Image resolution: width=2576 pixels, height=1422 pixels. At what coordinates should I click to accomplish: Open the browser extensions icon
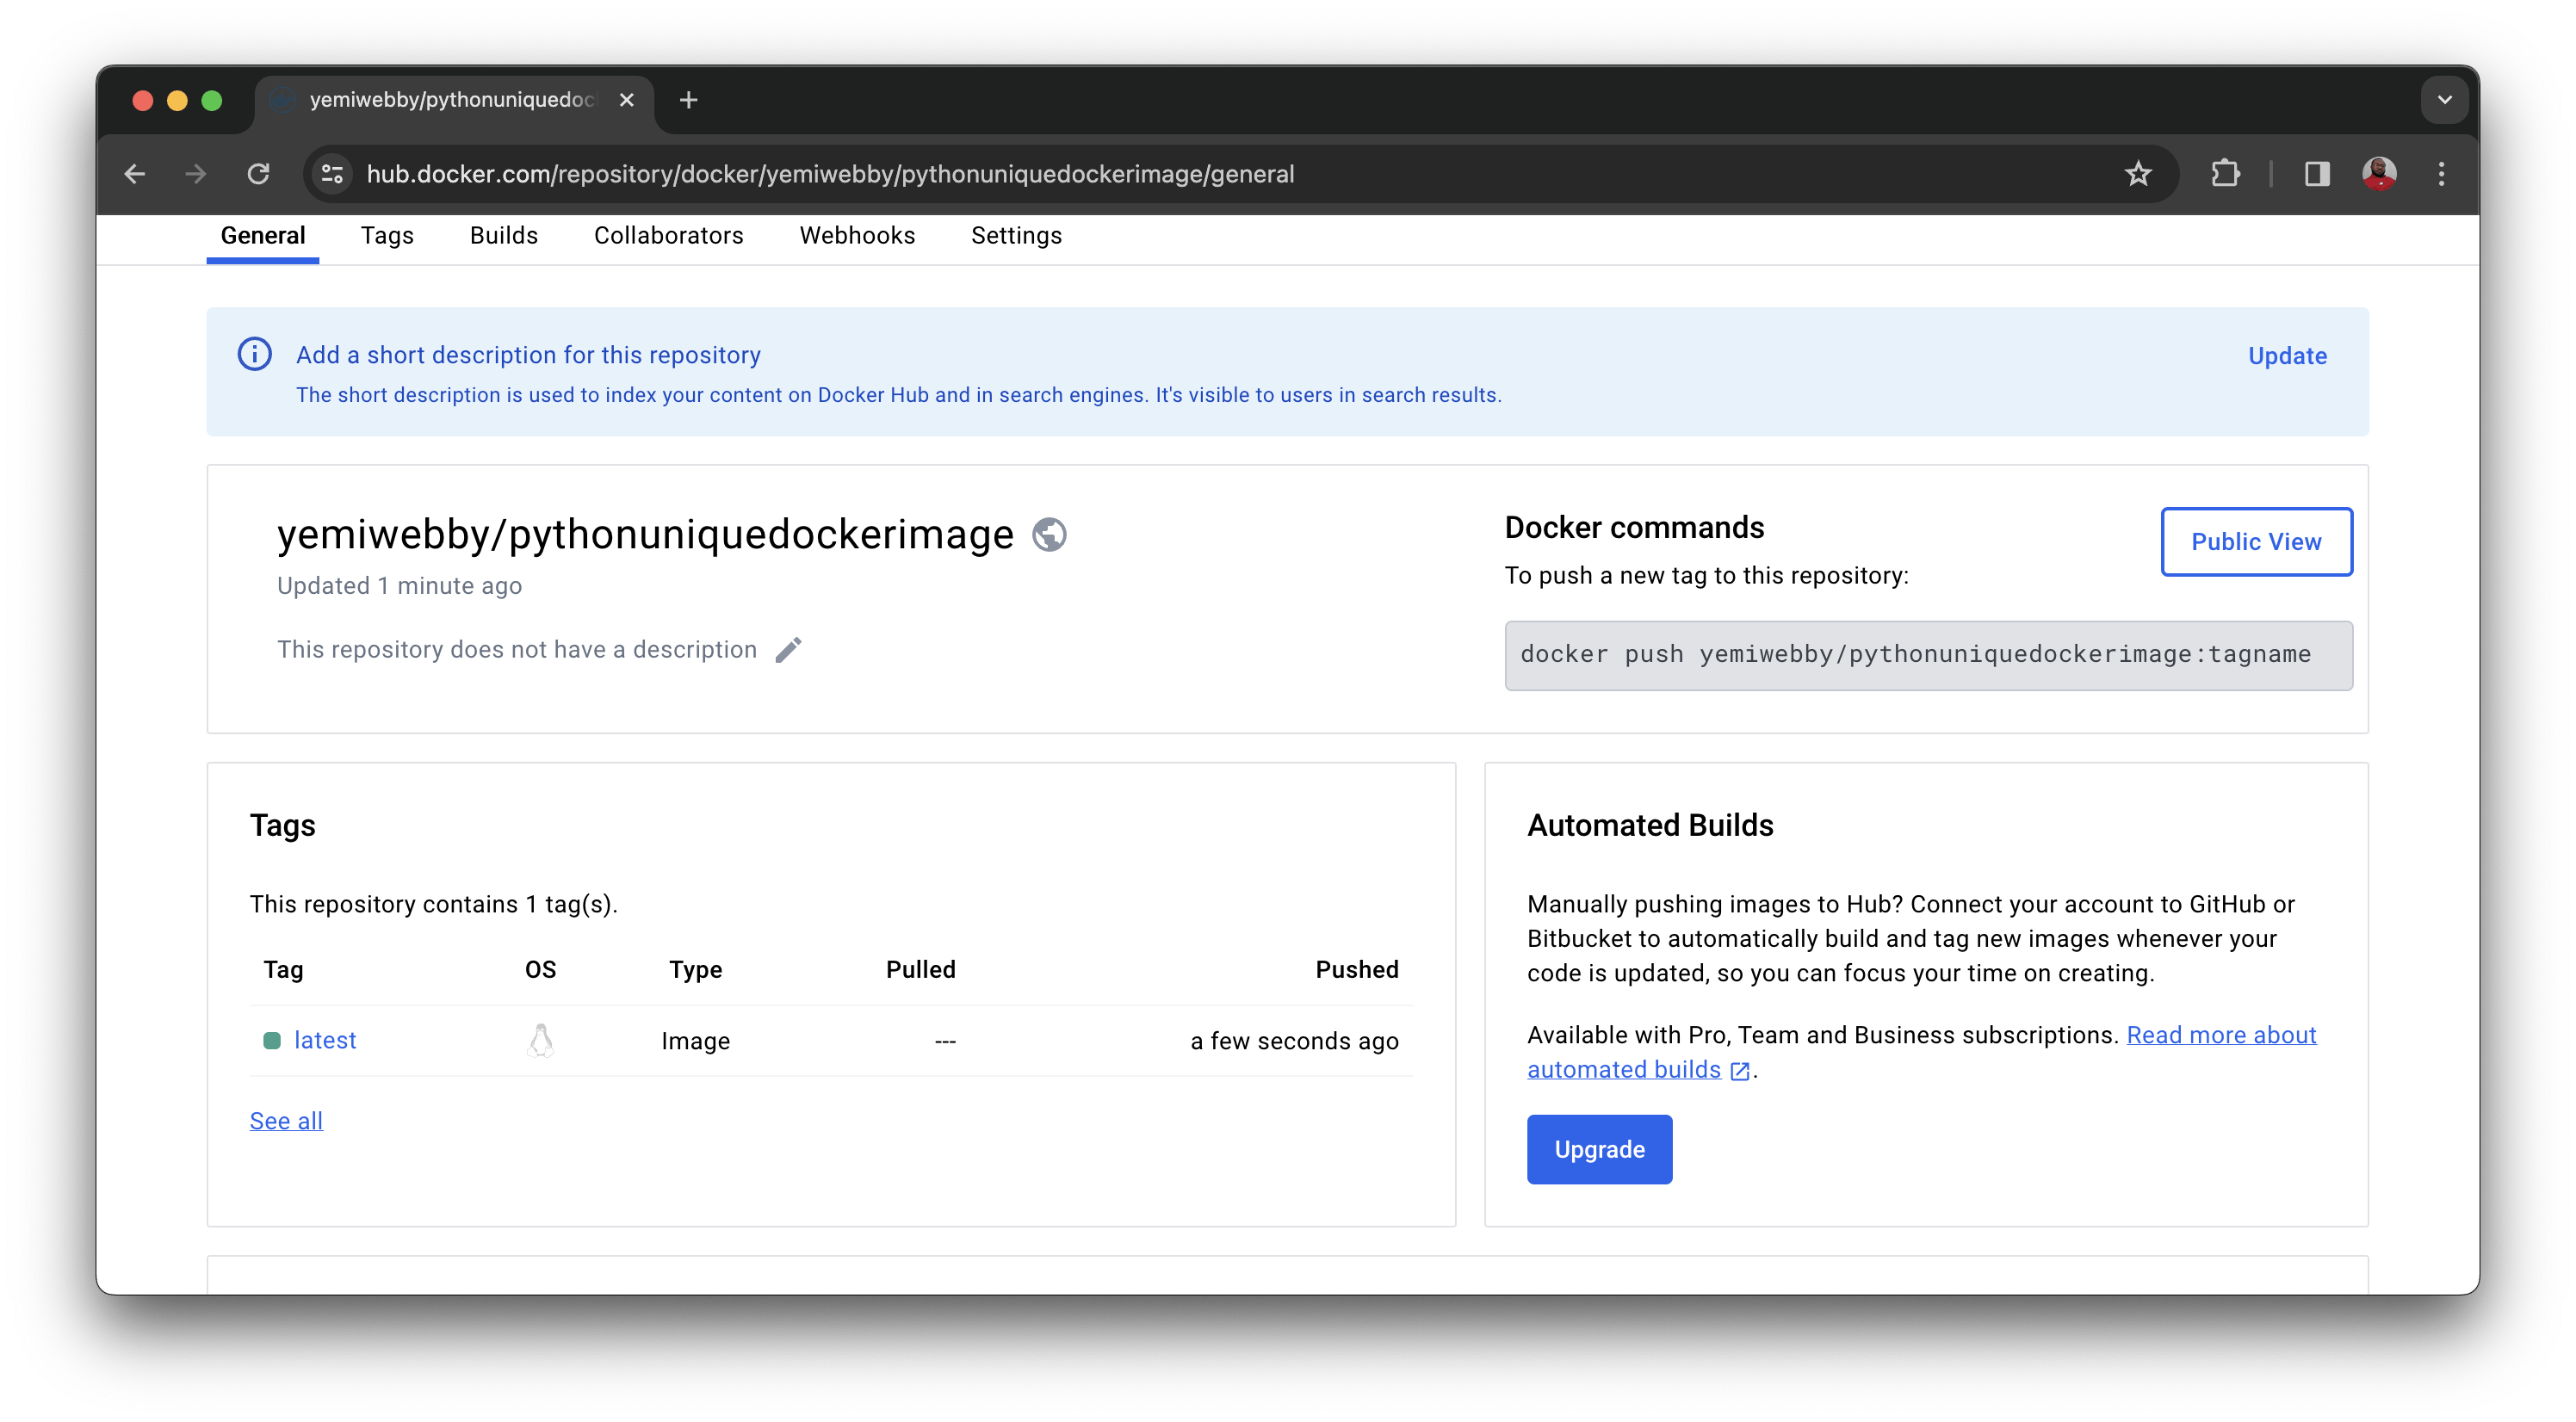(x=2225, y=174)
